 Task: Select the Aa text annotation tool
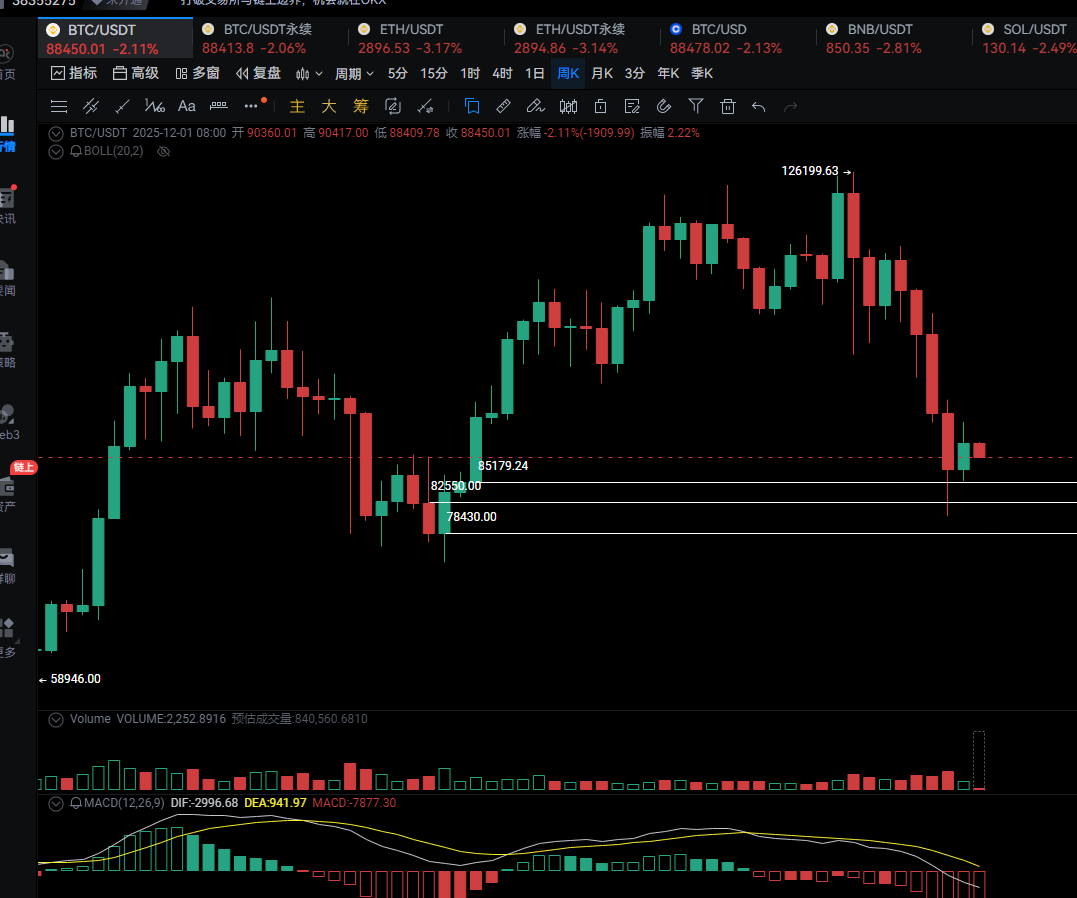coord(186,106)
